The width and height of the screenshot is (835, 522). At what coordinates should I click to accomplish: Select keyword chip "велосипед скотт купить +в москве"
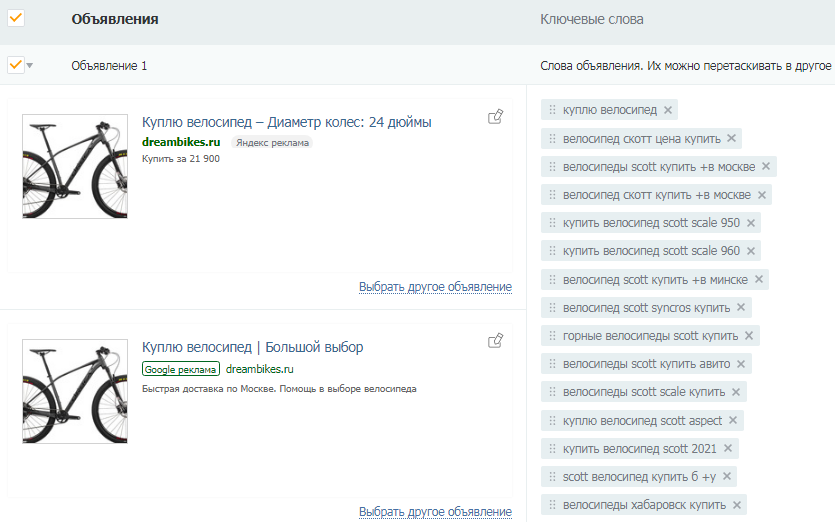657,195
